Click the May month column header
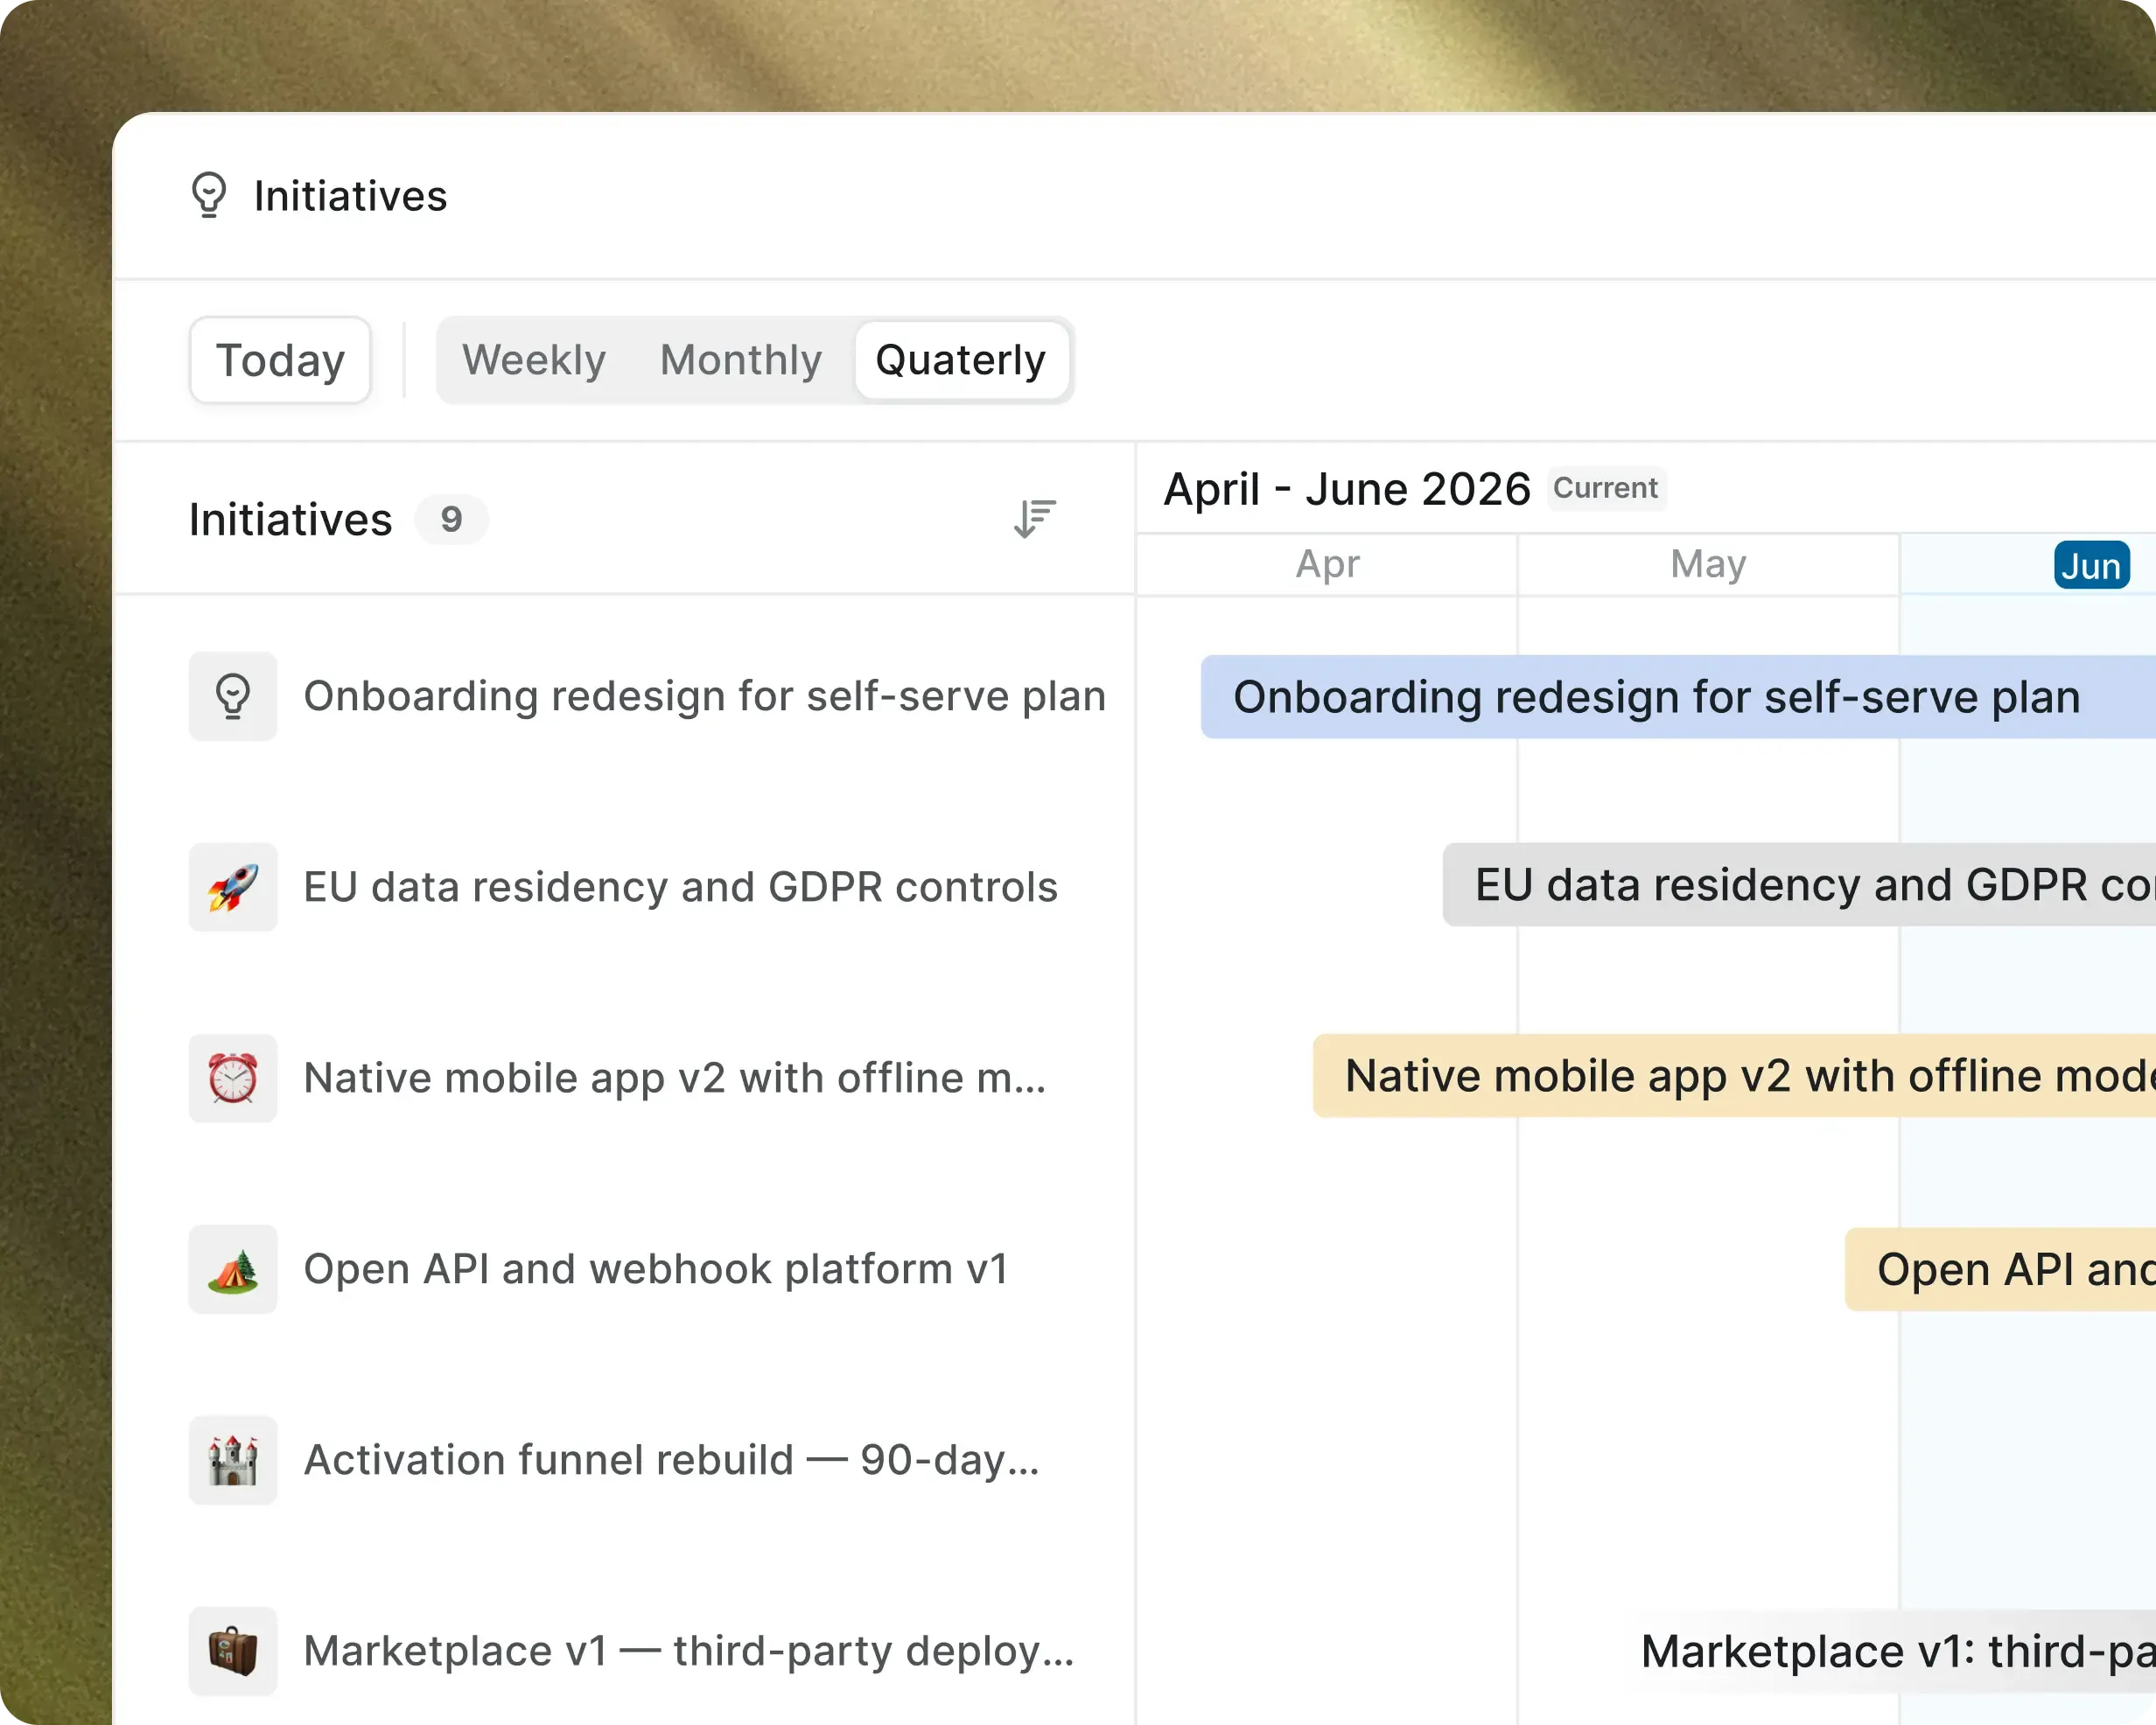The width and height of the screenshot is (2156, 1725). tap(1708, 564)
